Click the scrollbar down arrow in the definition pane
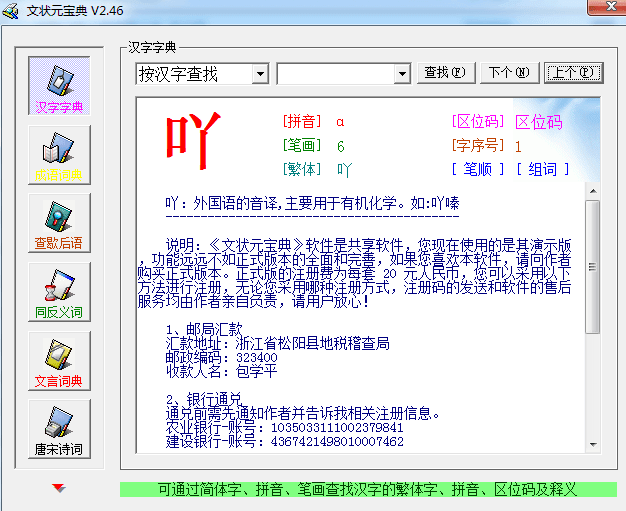 593,445
